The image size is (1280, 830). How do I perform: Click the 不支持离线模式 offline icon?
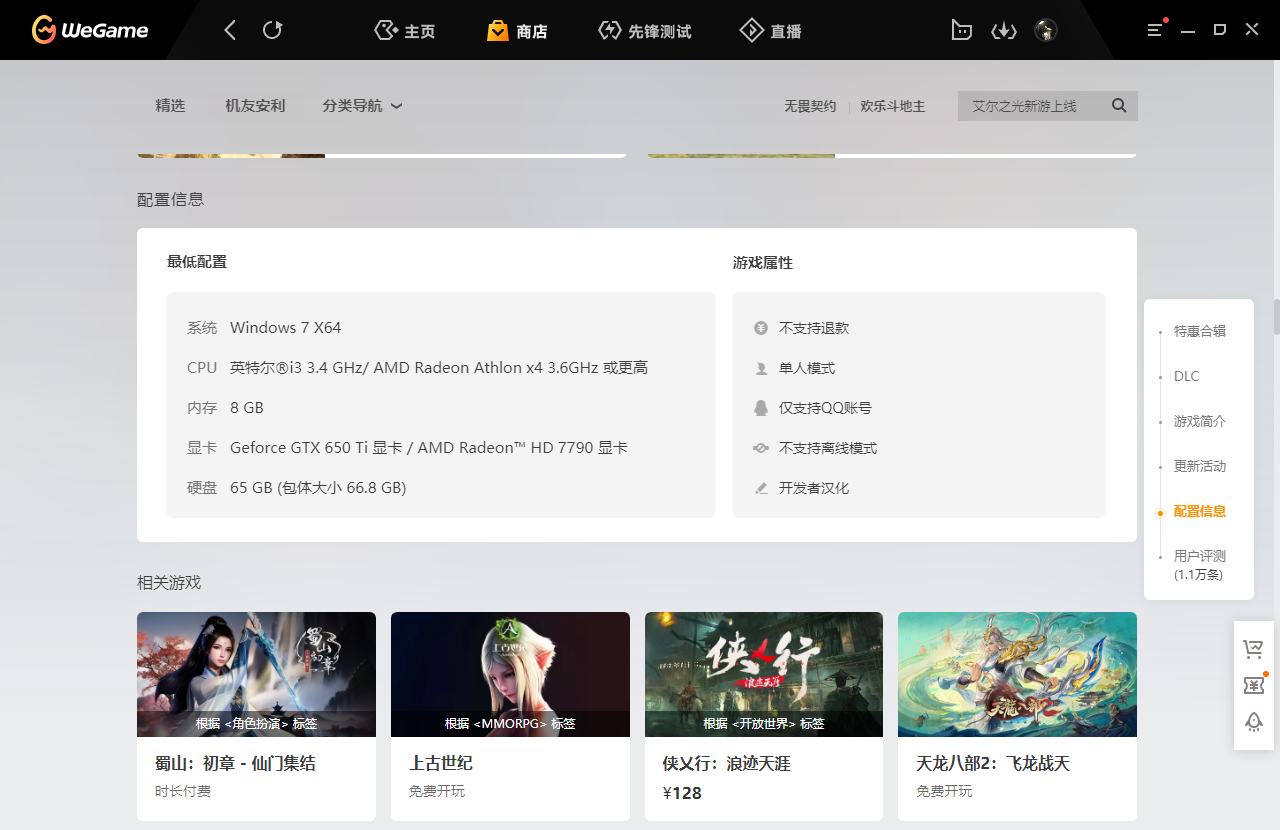[761, 448]
